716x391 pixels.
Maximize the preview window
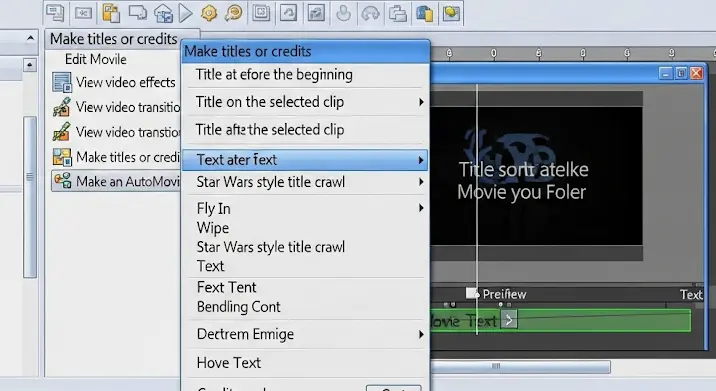681,73
